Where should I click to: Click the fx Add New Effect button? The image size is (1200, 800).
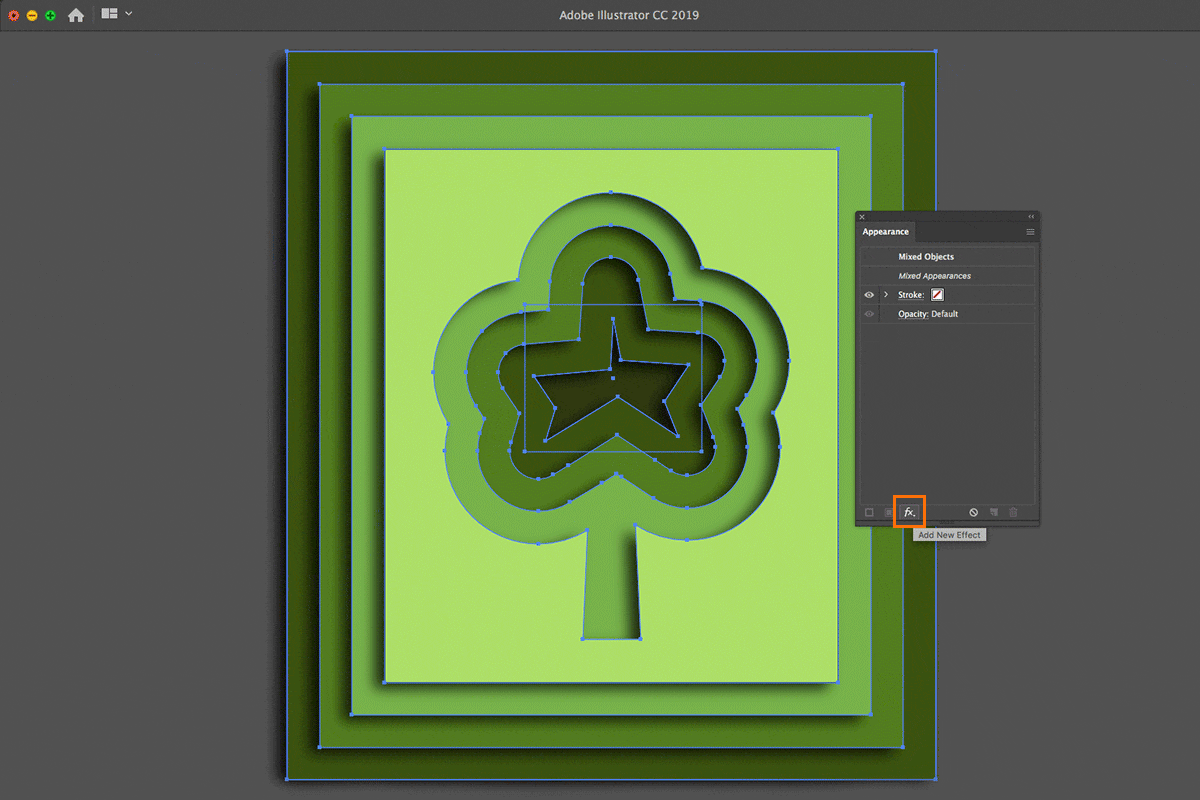tap(909, 512)
